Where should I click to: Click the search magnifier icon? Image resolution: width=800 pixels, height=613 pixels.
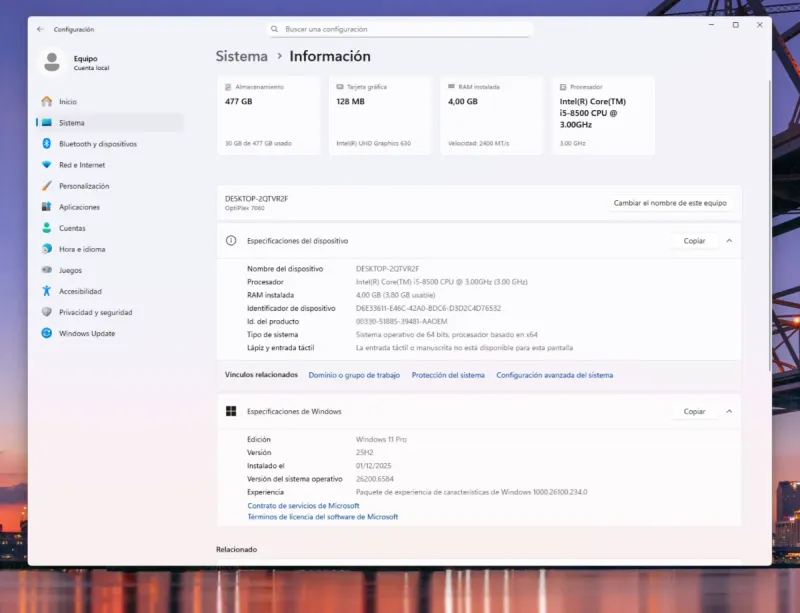pyautogui.click(x=274, y=29)
